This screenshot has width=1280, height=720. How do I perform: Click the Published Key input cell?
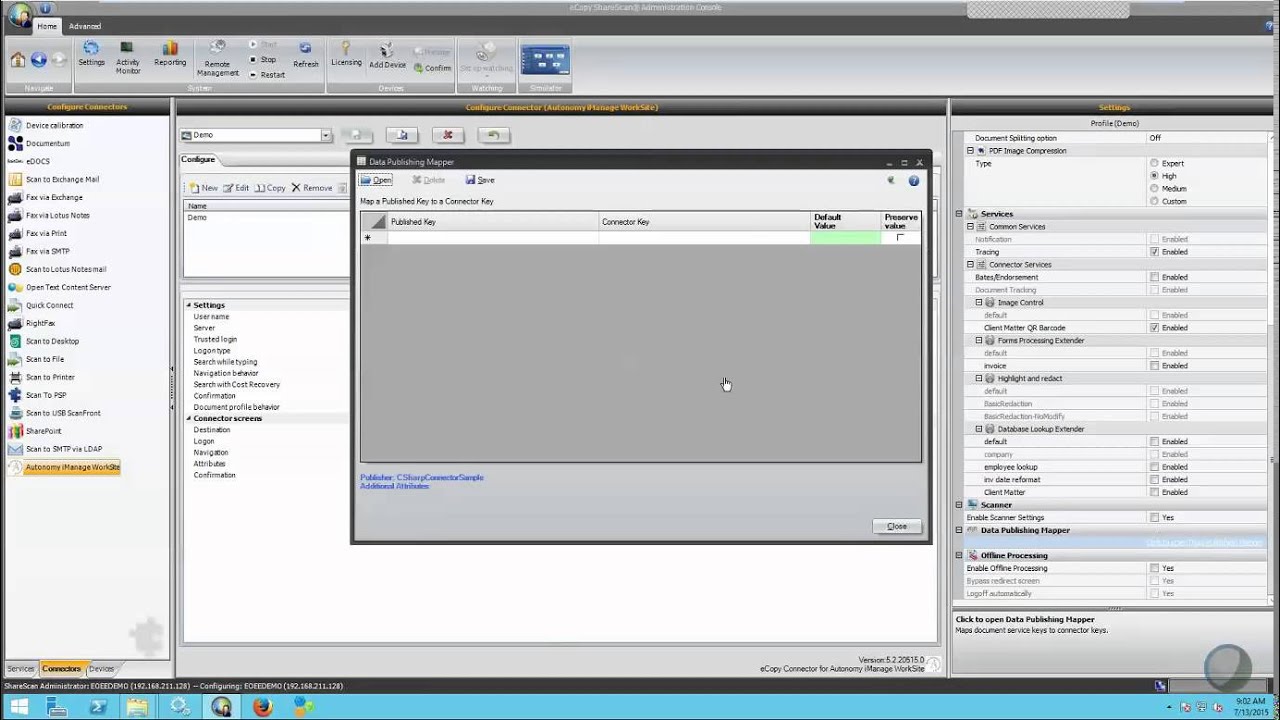(x=493, y=238)
